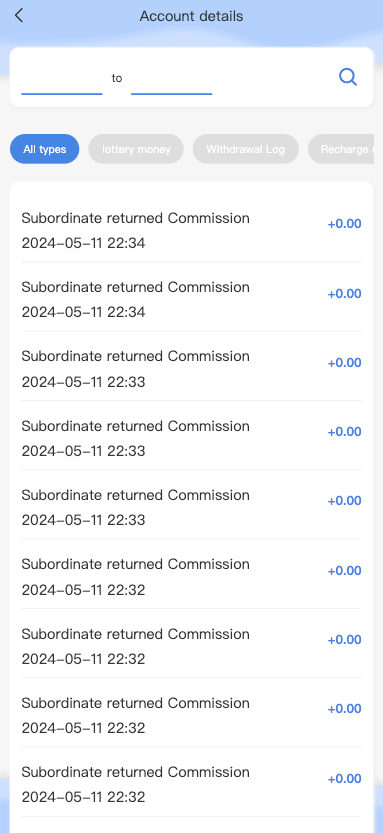This screenshot has width=383, height=833.
Task: Switch to the lottery money tab
Action: (136, 149)
